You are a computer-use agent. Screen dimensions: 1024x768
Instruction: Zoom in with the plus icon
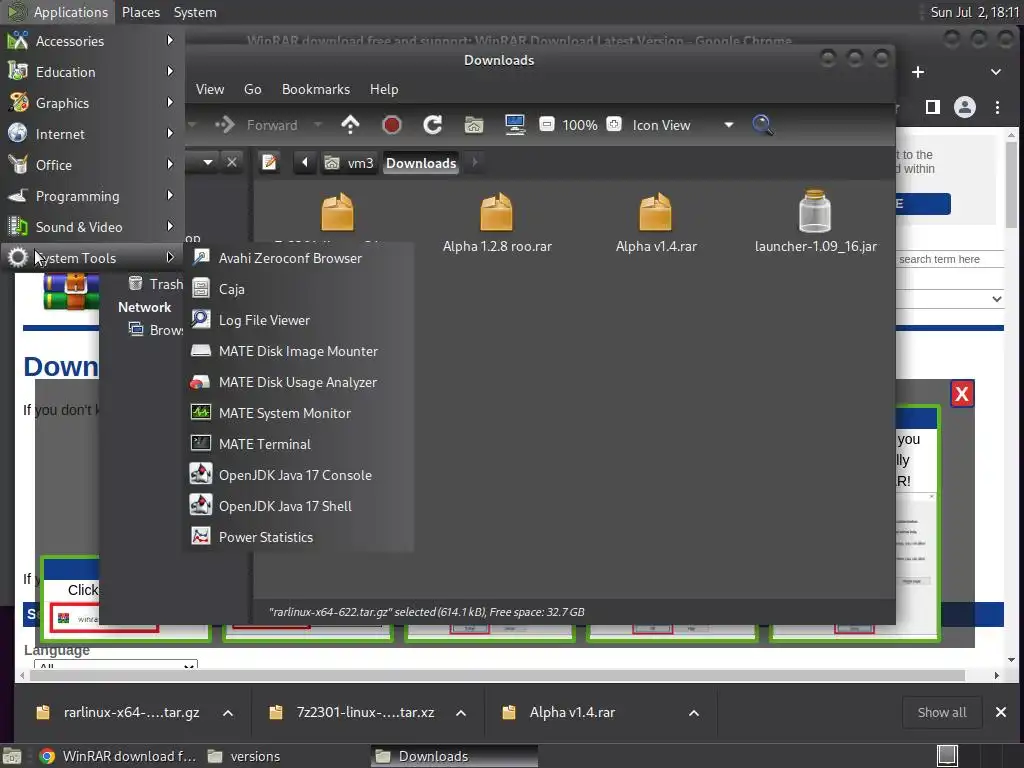[614, 124]
